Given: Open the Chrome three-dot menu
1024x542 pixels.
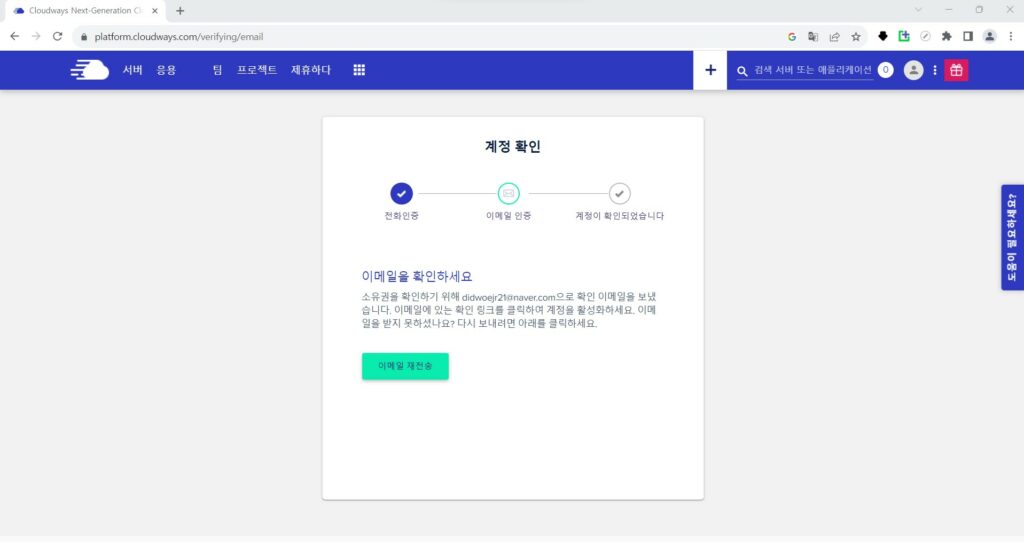Looking at the screenshot, I should pyautogui.click(x=1011, y=37).
